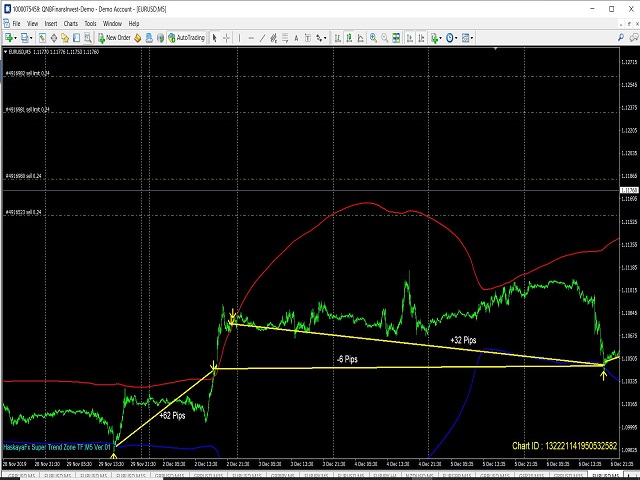Screen dimensions: 640x480
Task: Show the Navigator panel
Action: (65, 38)
